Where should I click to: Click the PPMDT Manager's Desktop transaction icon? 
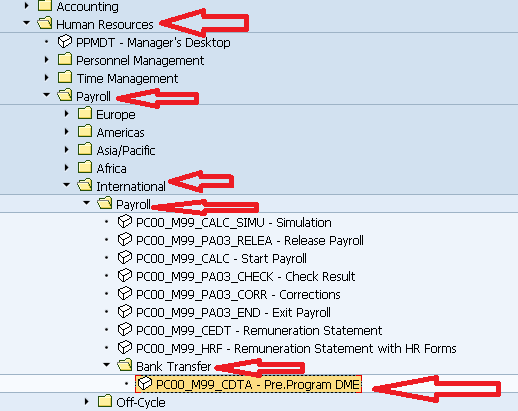65,42
